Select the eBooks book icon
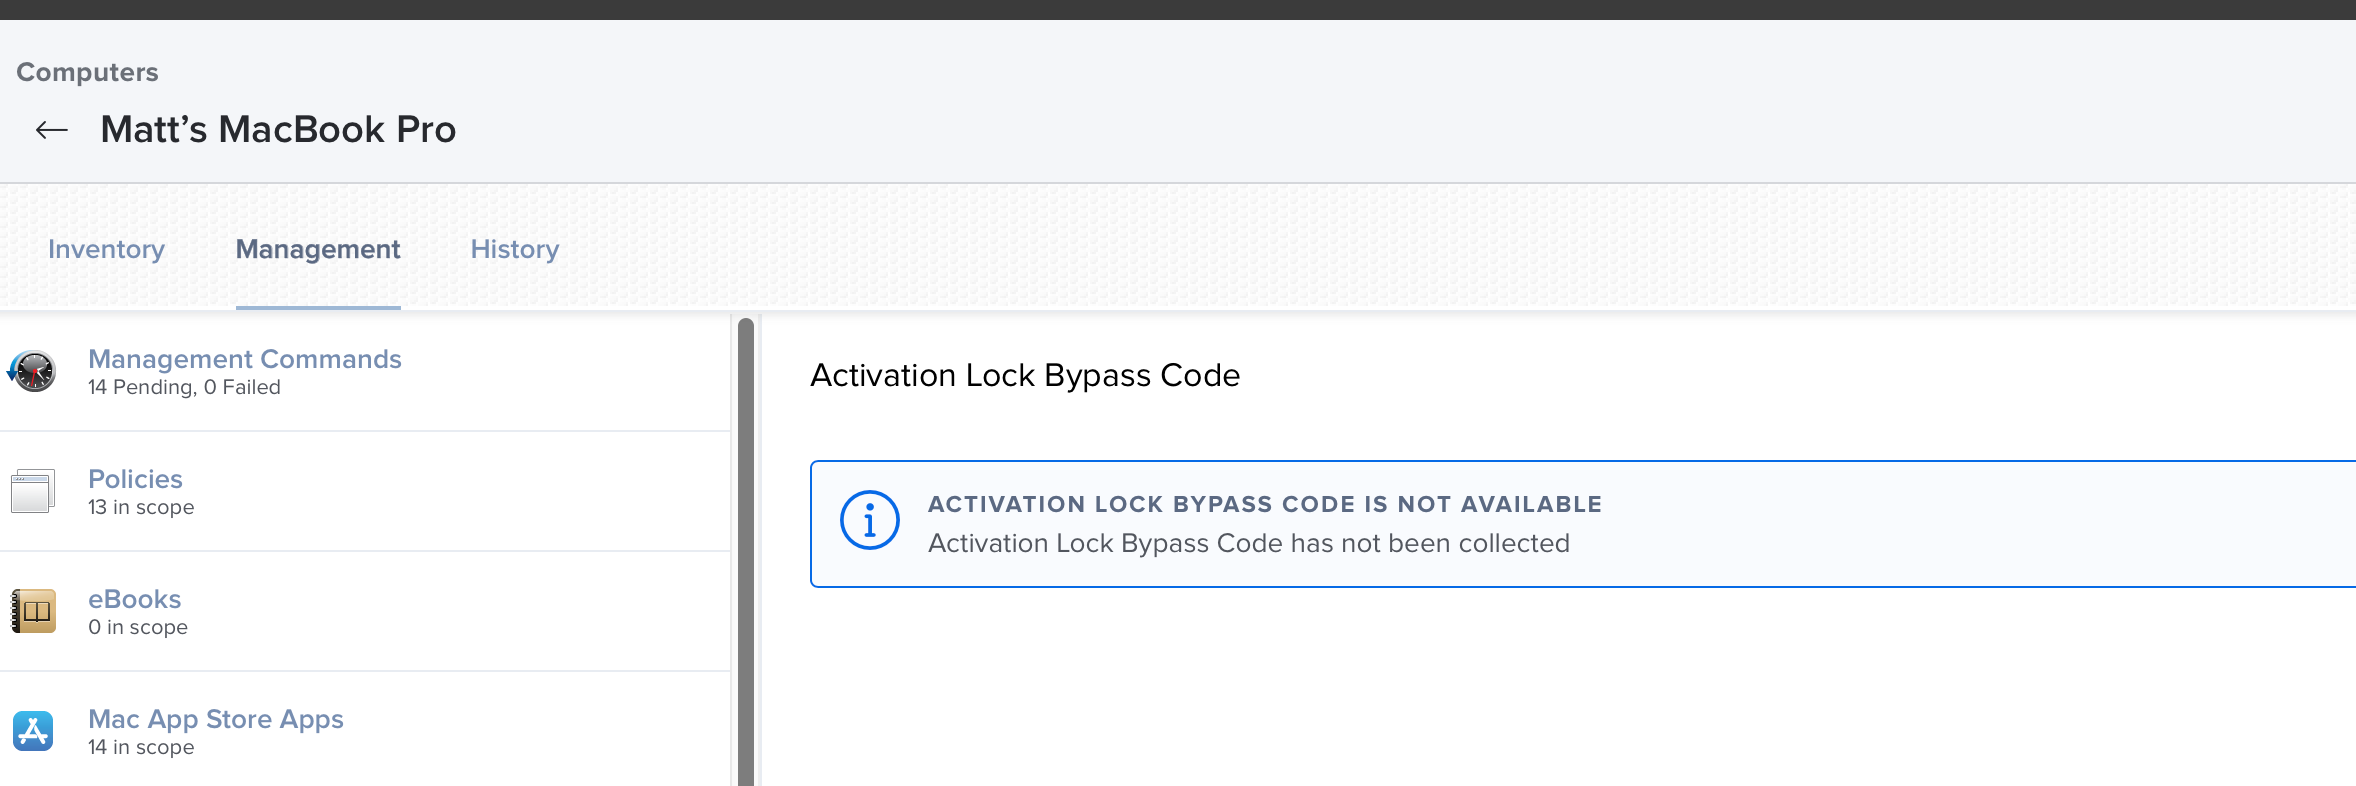The height and width of the screenshot is (786, 2356). pos(33,611)
